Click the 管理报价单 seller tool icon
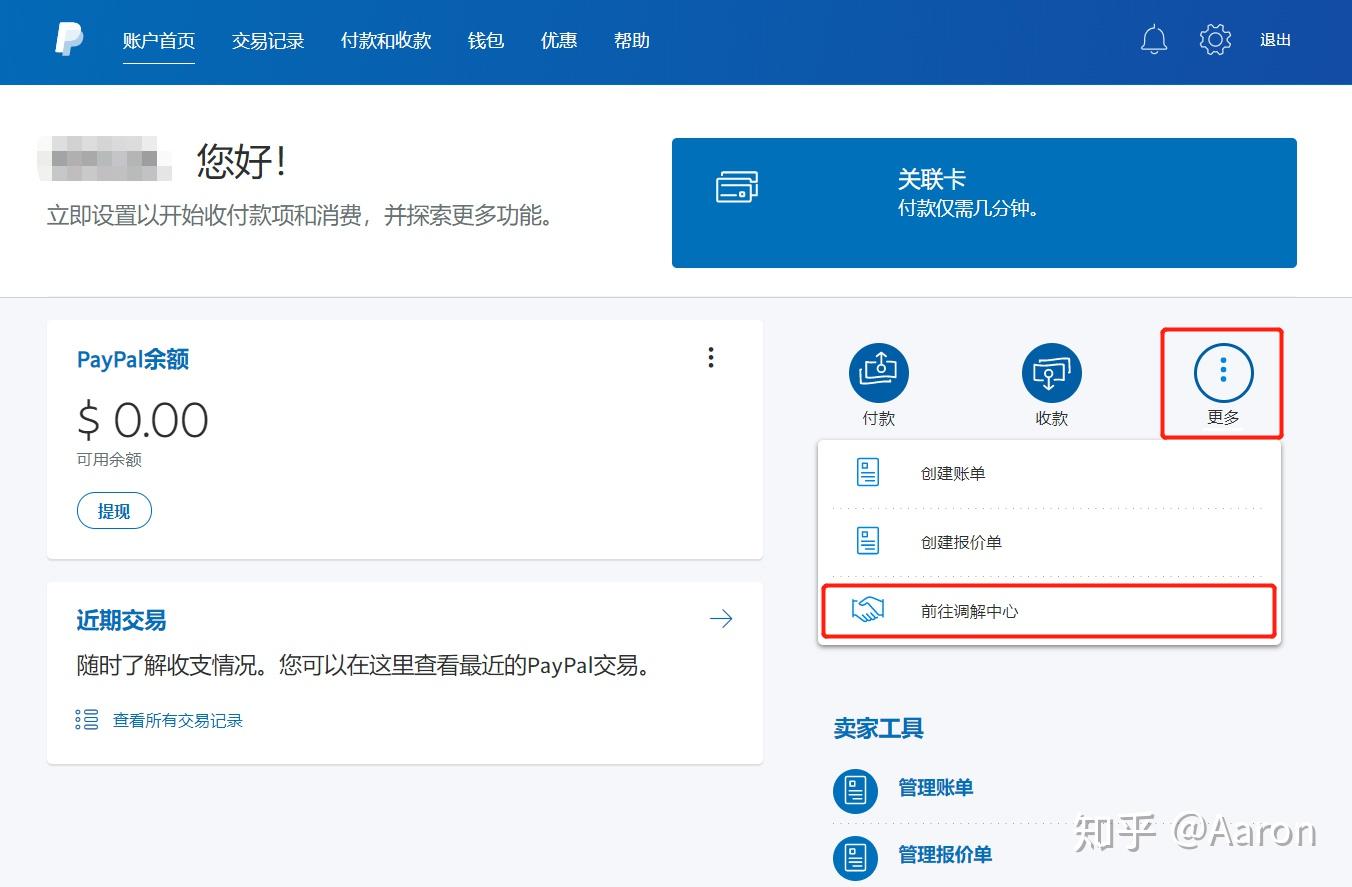 (855, 857)
